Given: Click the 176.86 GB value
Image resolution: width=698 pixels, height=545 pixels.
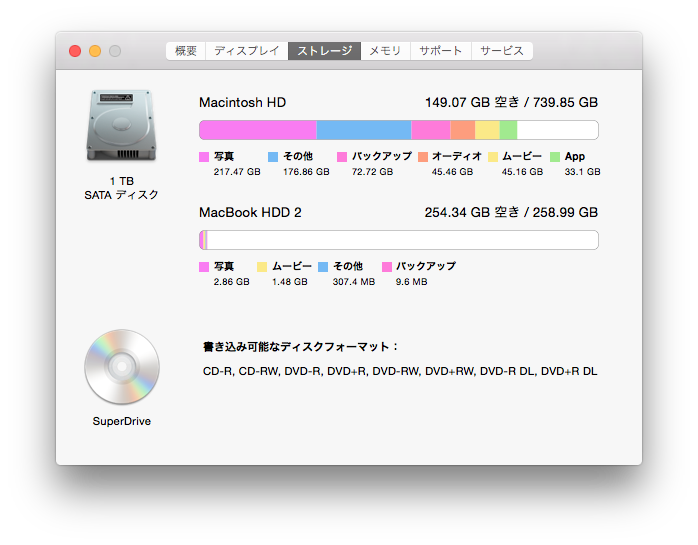Looking at the screenshot, I should 306,172.
